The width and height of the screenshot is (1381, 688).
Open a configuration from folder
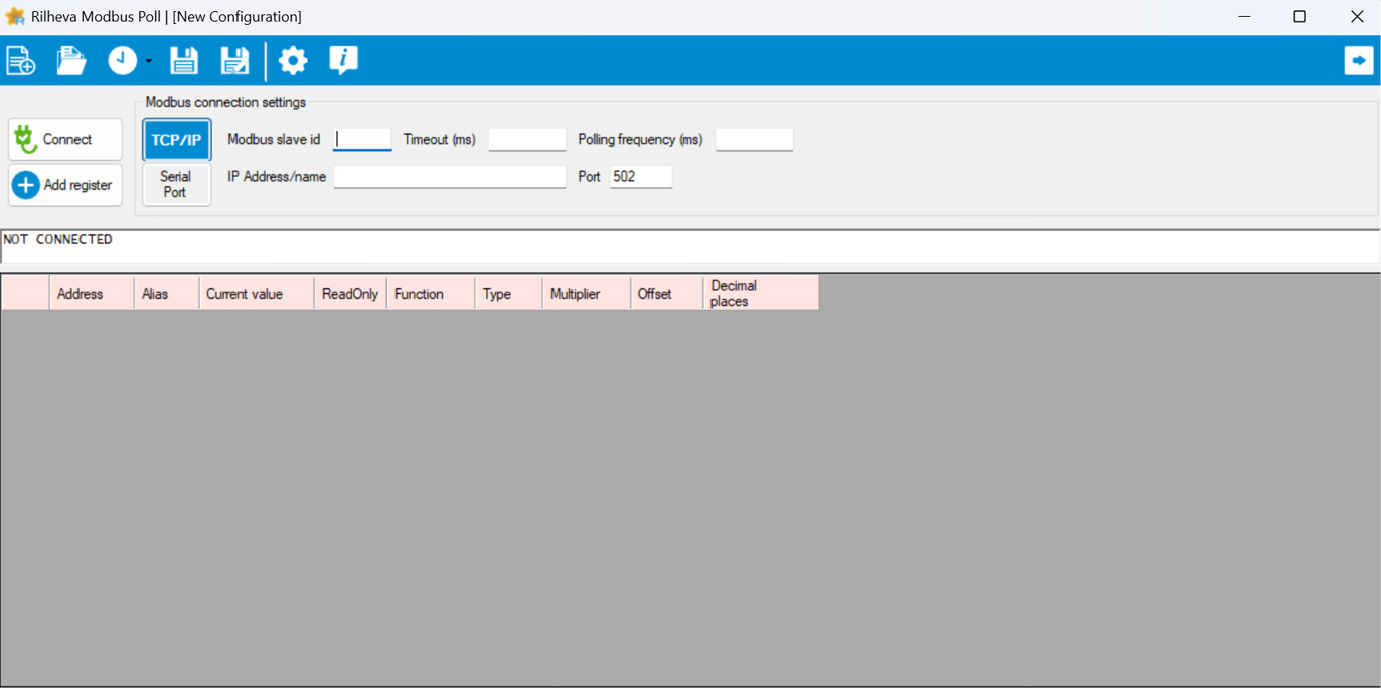click(x=71, y=61)
